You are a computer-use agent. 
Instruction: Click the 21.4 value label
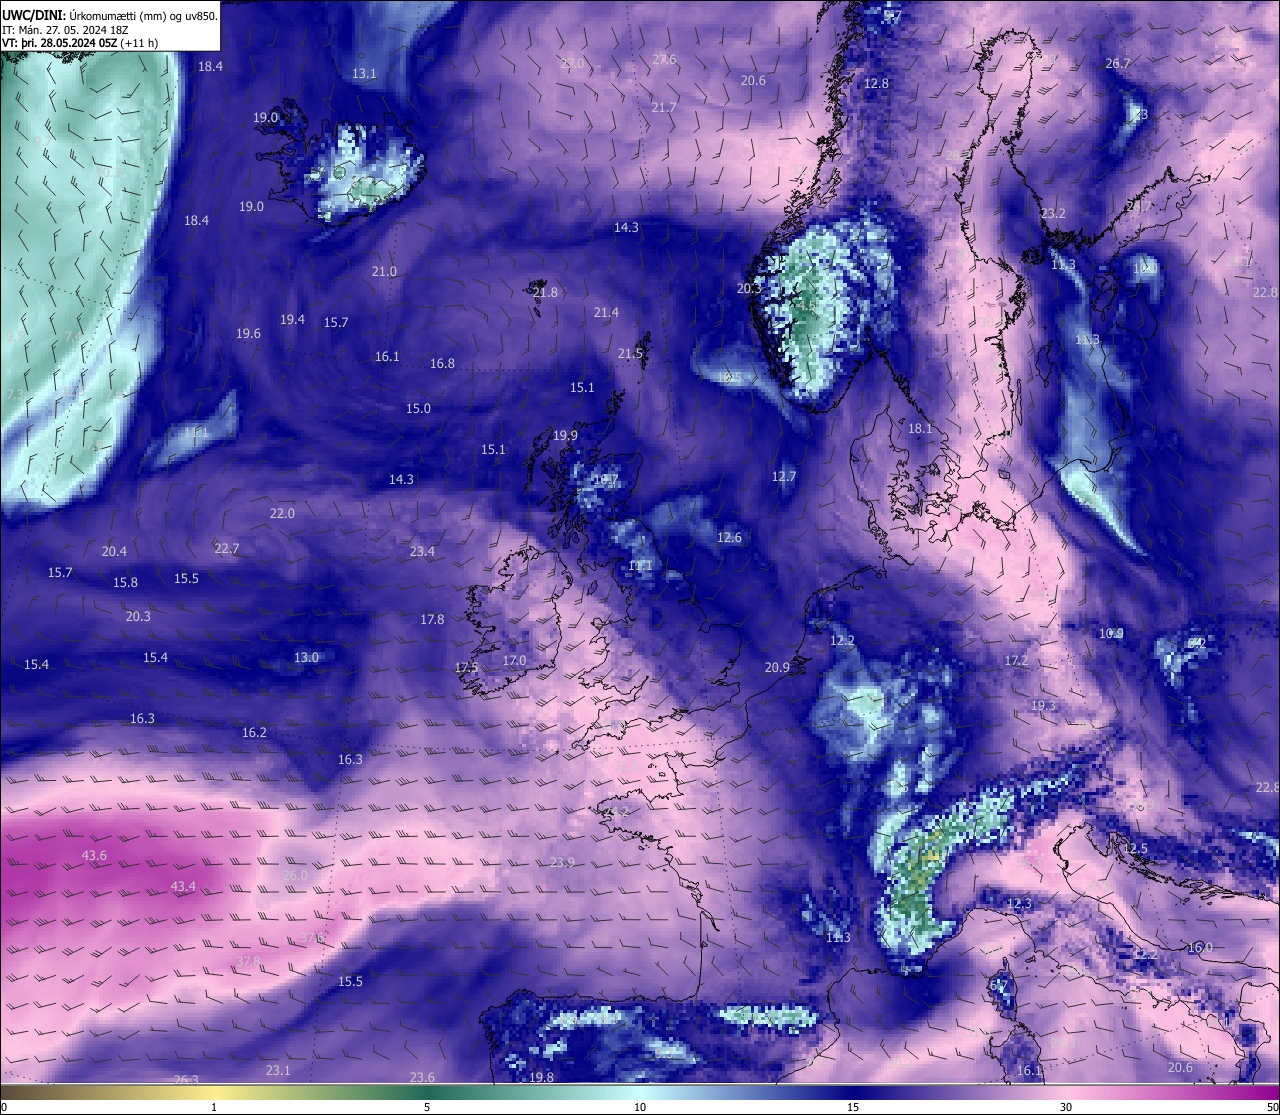[x=606, y=313]
